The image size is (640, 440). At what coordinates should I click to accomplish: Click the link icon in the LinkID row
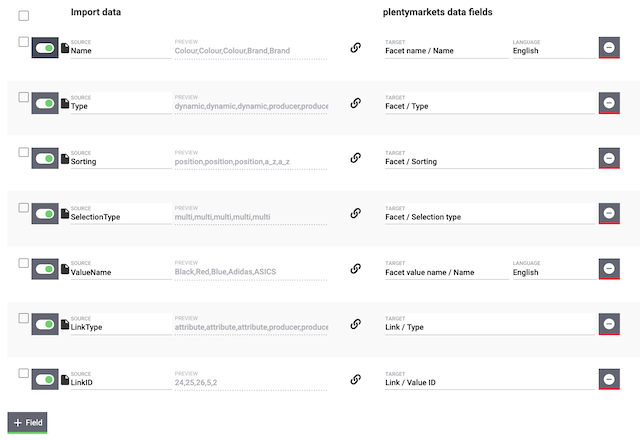355,380
